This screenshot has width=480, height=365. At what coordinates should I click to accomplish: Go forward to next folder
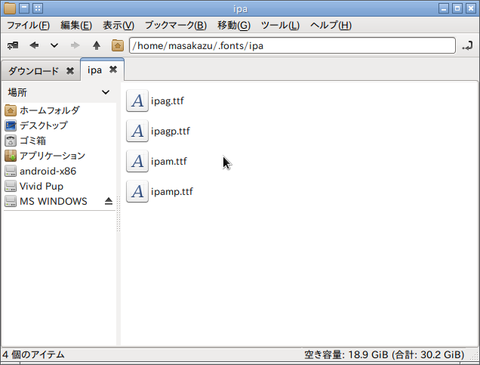(x=75, y=45)
